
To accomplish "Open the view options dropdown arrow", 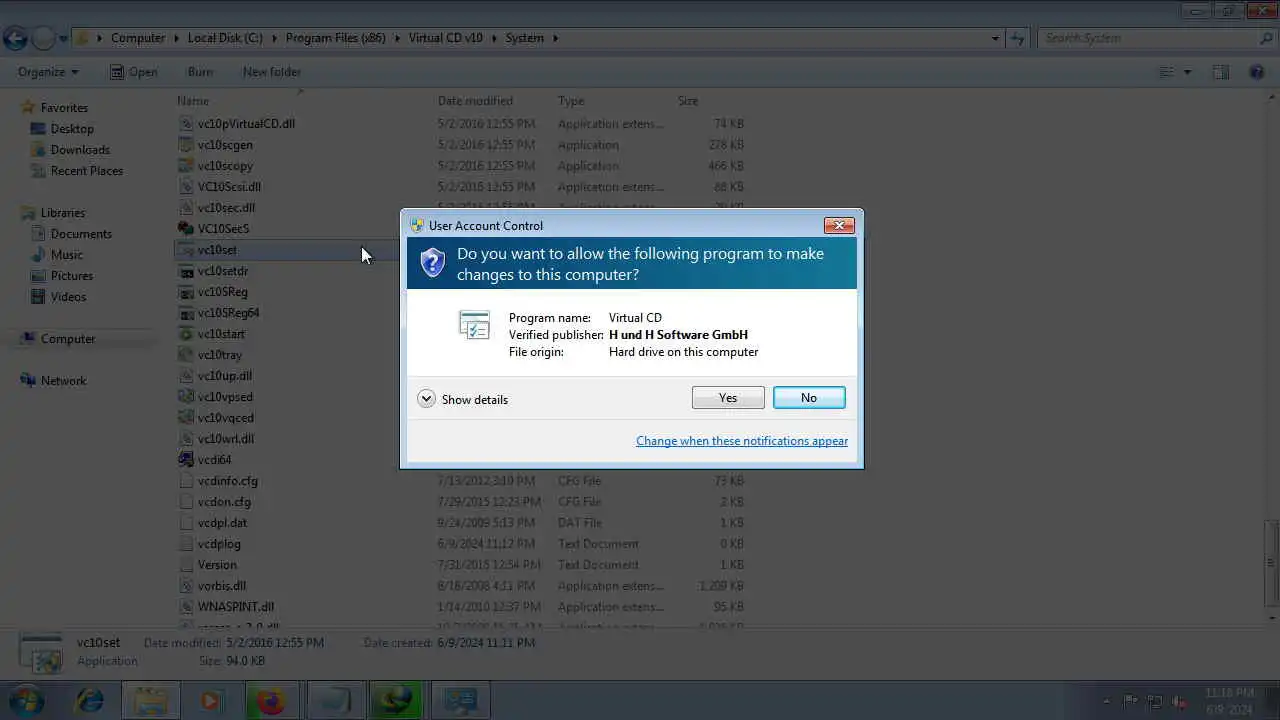I will pyautogui.click(x=1188, y=72).
